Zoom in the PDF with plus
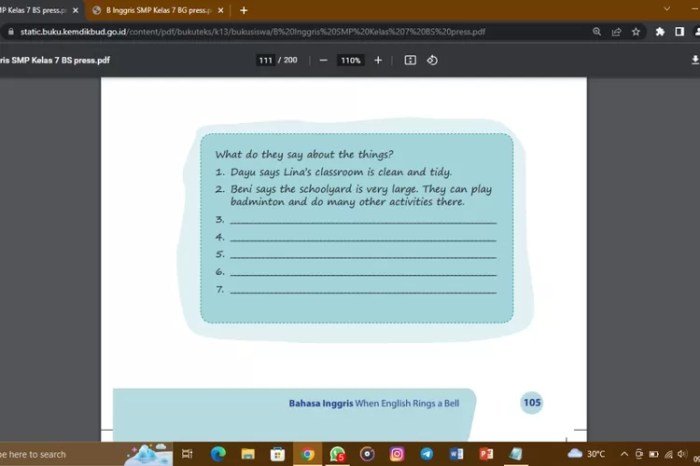 point(378,60)
